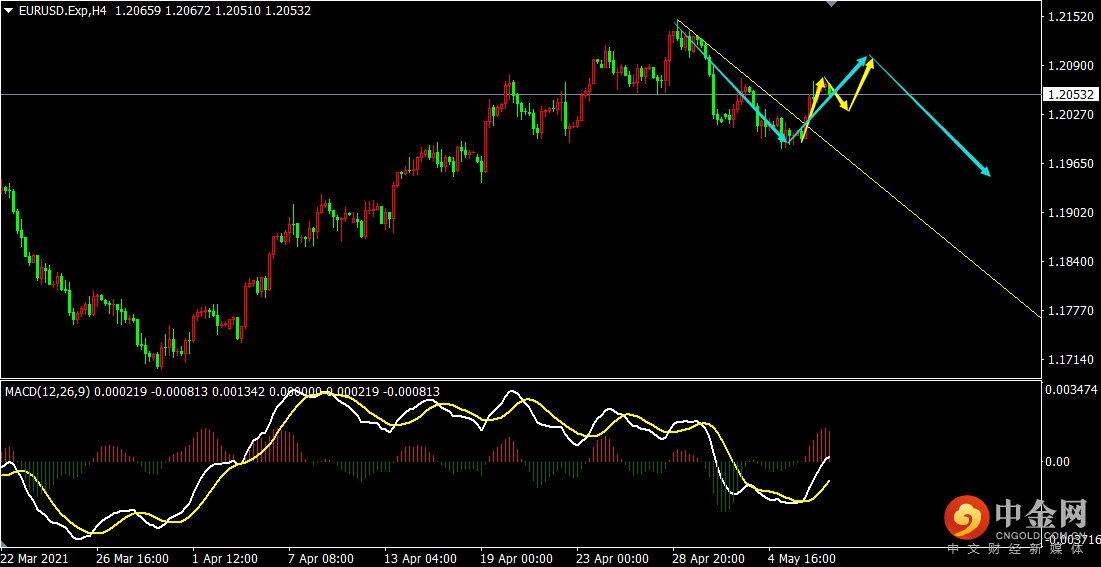The image size is (1101, 567).
Task: Click the 1.20270 price scale label
Action: [1069, 115]
